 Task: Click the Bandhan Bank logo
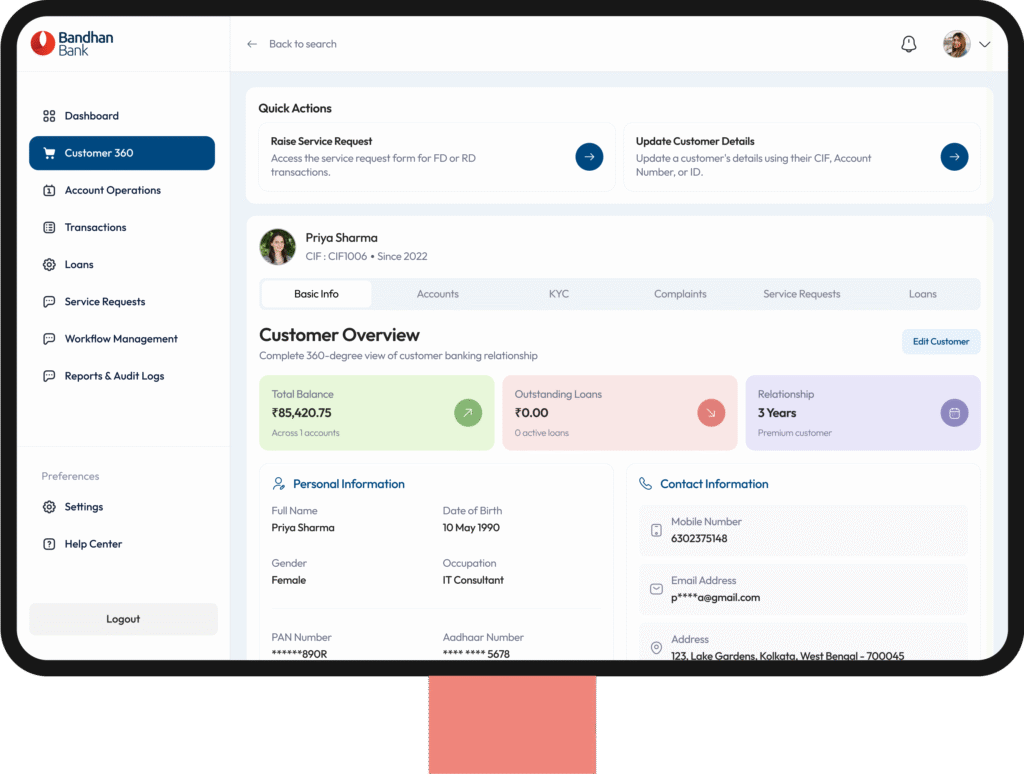[72, 43]
